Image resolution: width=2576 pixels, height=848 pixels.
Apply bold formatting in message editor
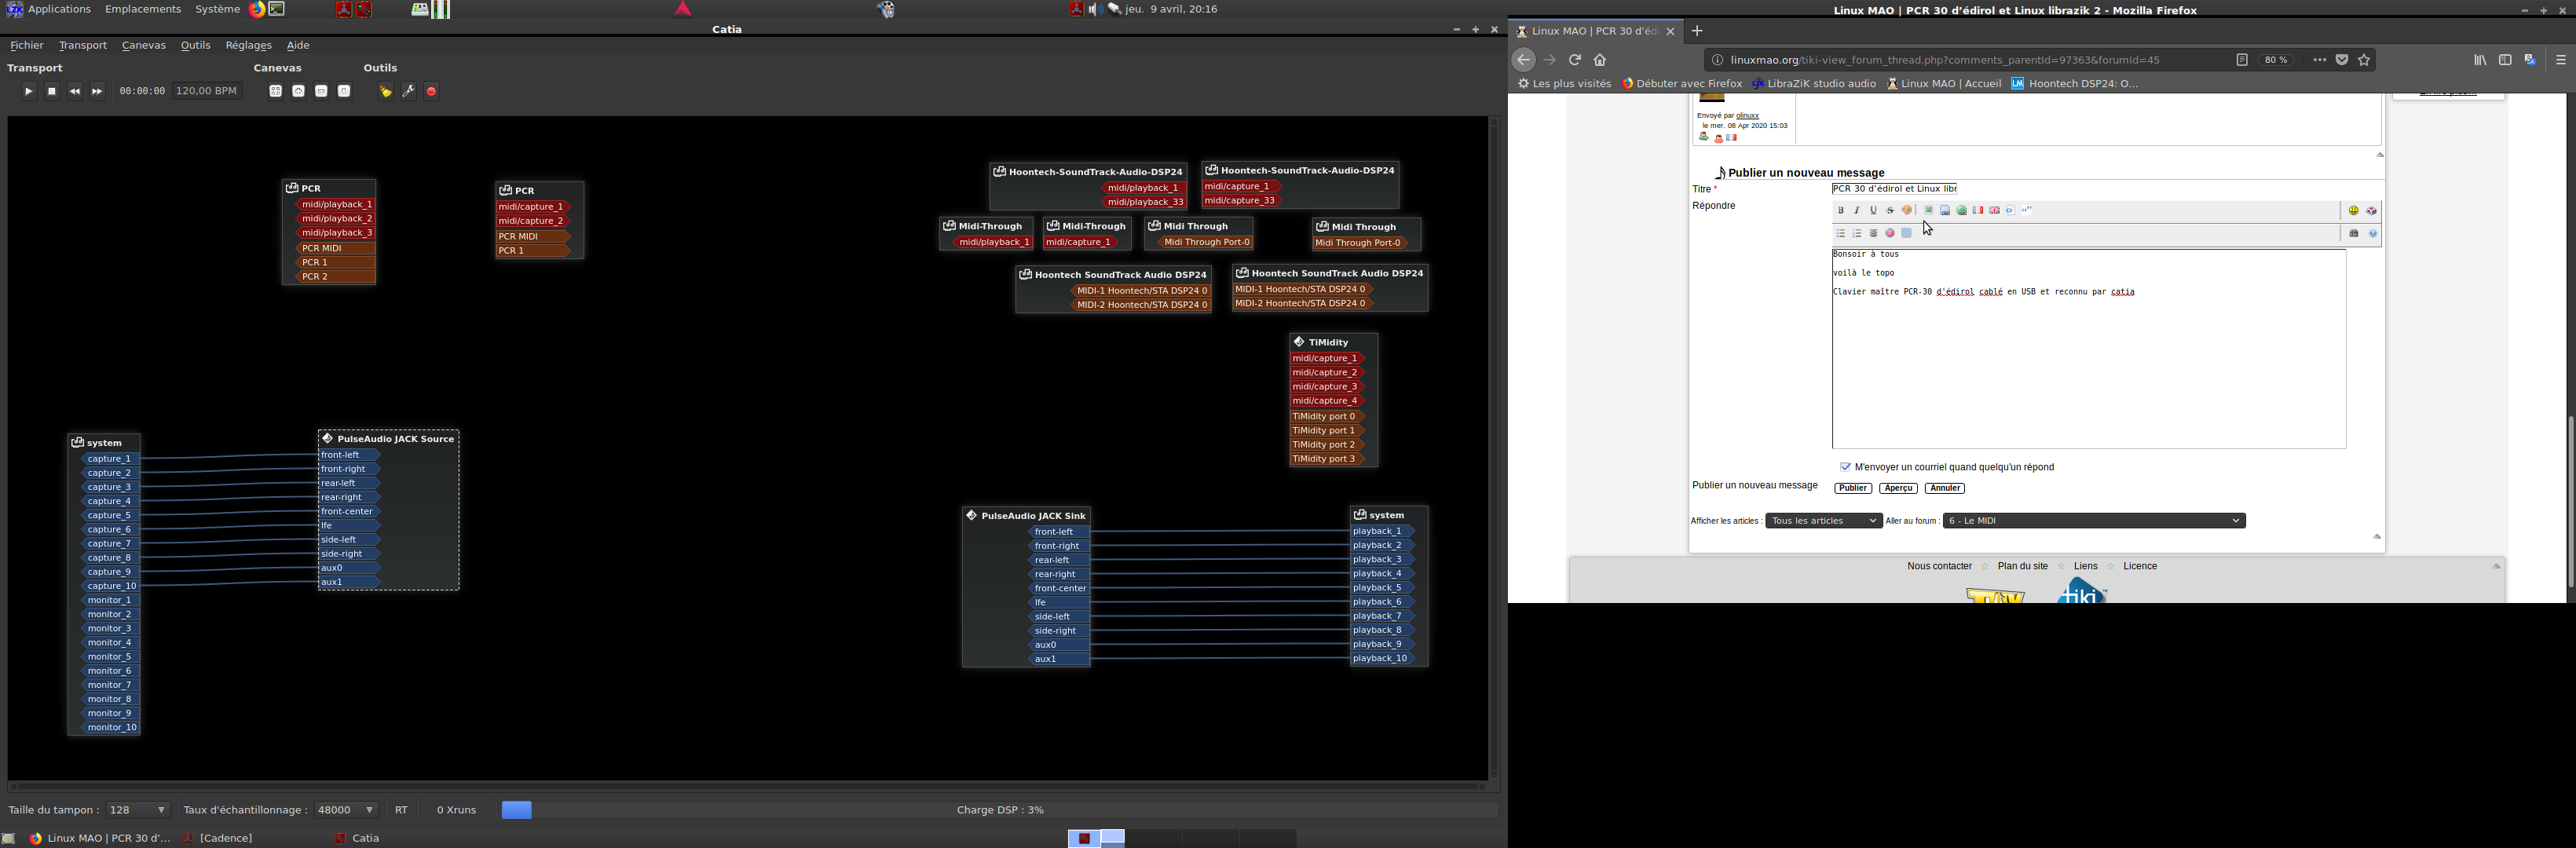coord(1841,211)
